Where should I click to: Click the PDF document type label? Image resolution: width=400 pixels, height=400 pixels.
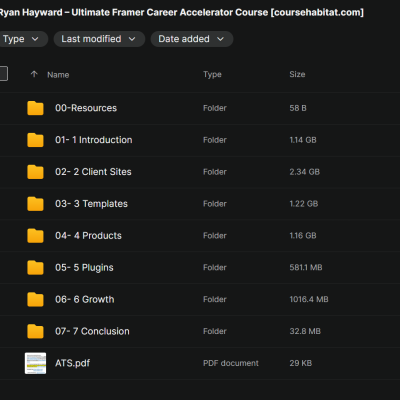[231, 363]
